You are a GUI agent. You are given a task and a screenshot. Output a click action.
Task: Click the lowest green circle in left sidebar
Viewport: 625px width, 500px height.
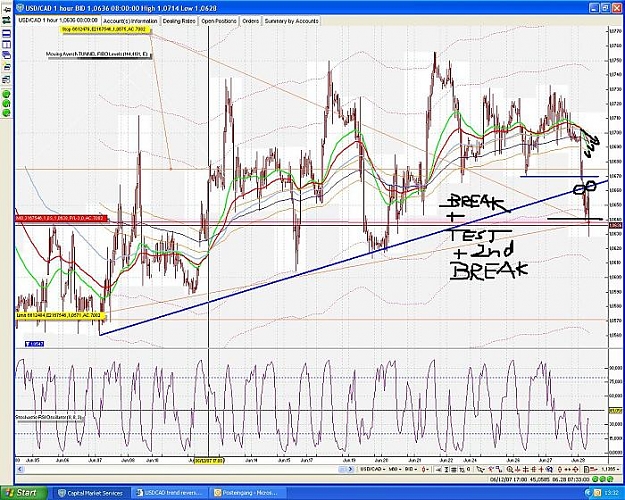click(x=6, y=113)
